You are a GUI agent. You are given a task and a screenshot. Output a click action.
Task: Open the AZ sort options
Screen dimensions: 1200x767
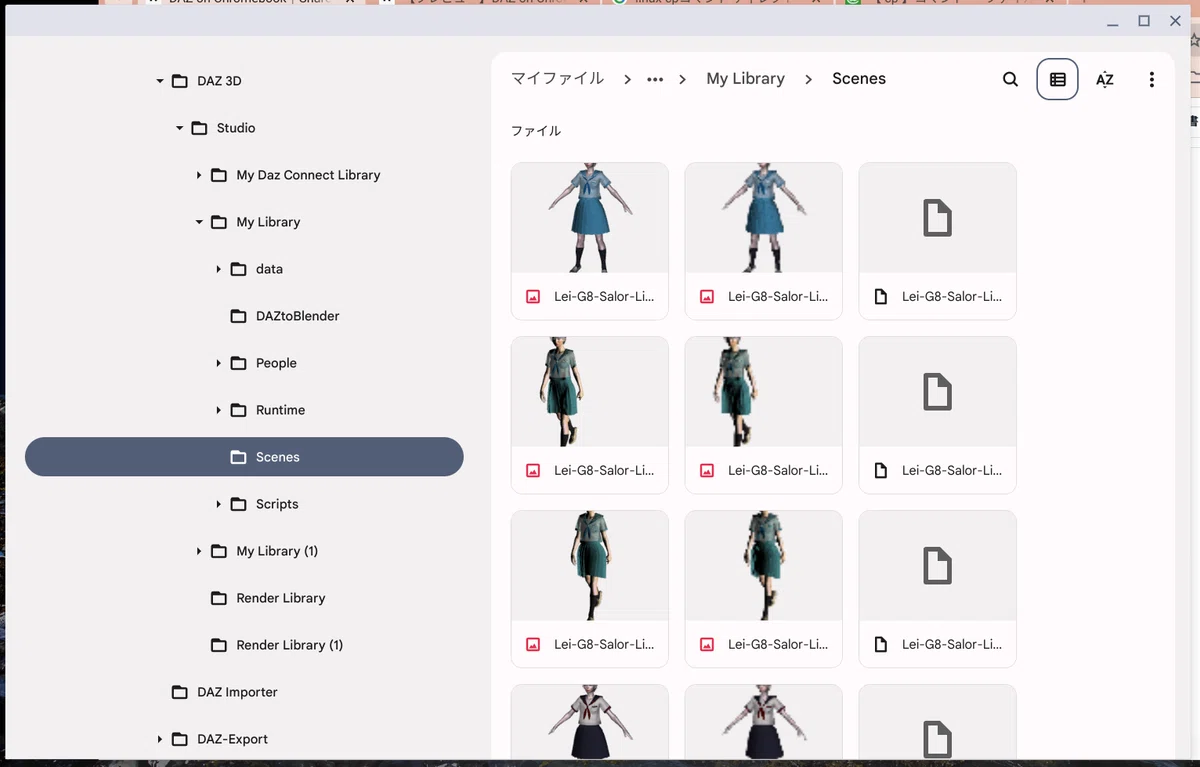click(1104, 79)
